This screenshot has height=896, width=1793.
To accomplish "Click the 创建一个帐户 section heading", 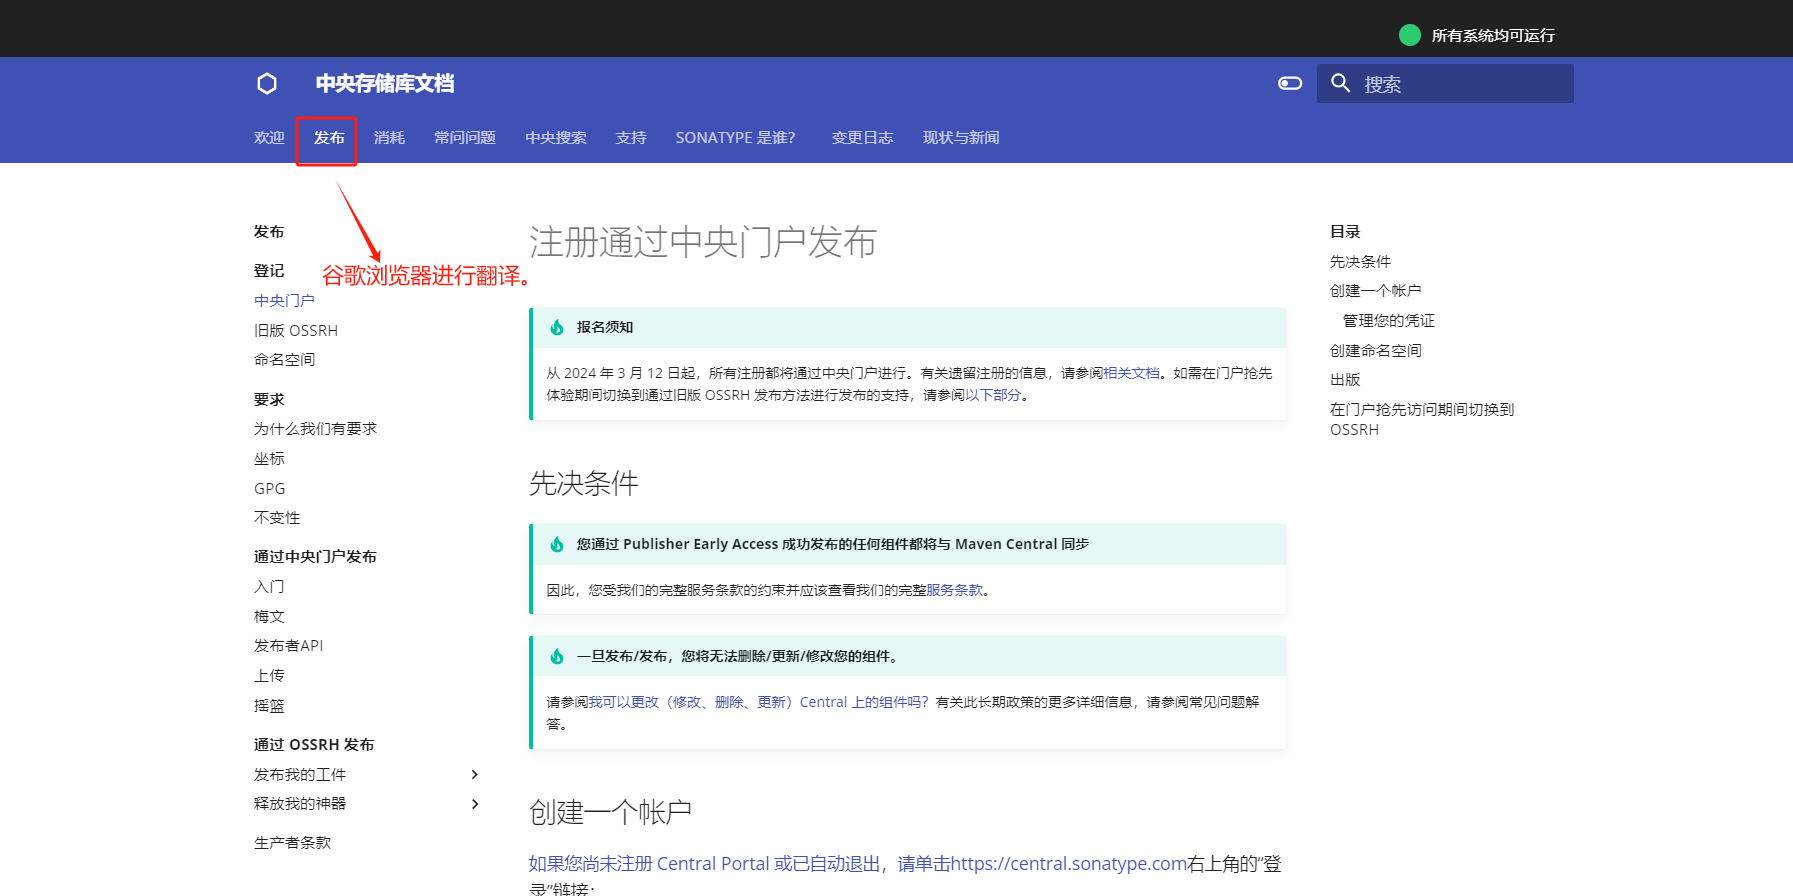I will pyautogui.click(x=610, y=812).
